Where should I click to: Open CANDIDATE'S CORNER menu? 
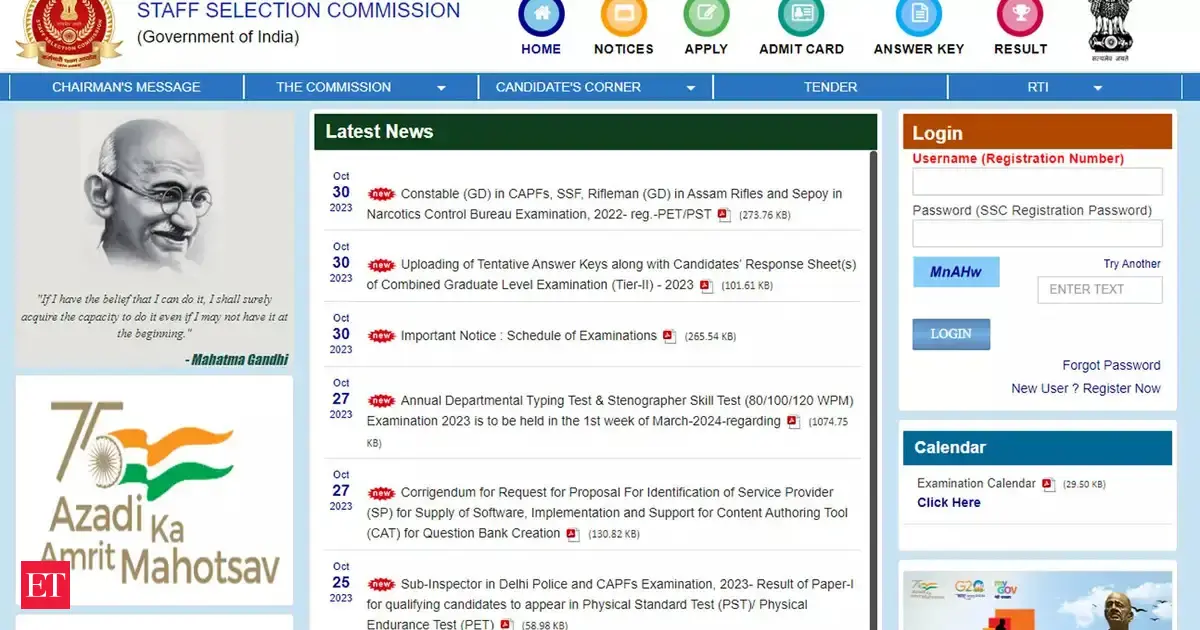pyautogui.click(x=568, y=87)
